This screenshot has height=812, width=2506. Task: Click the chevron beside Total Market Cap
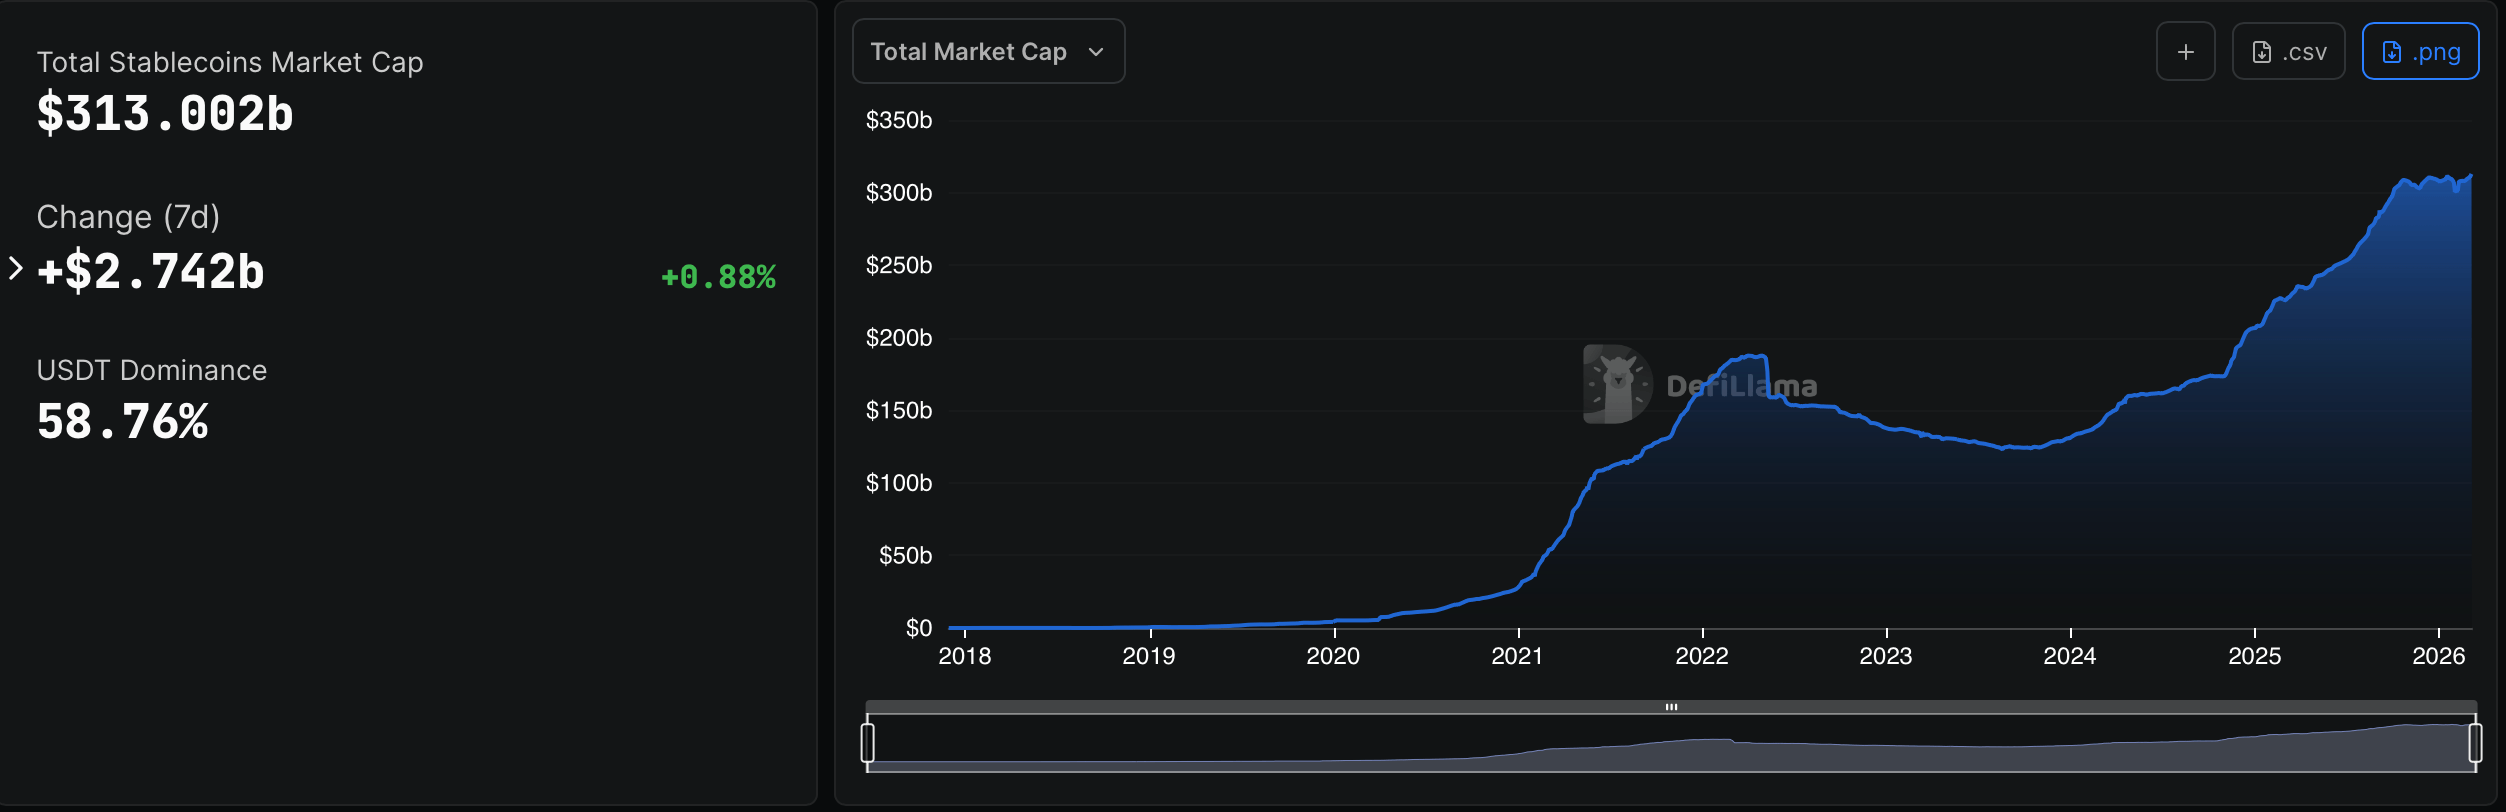1094,52
